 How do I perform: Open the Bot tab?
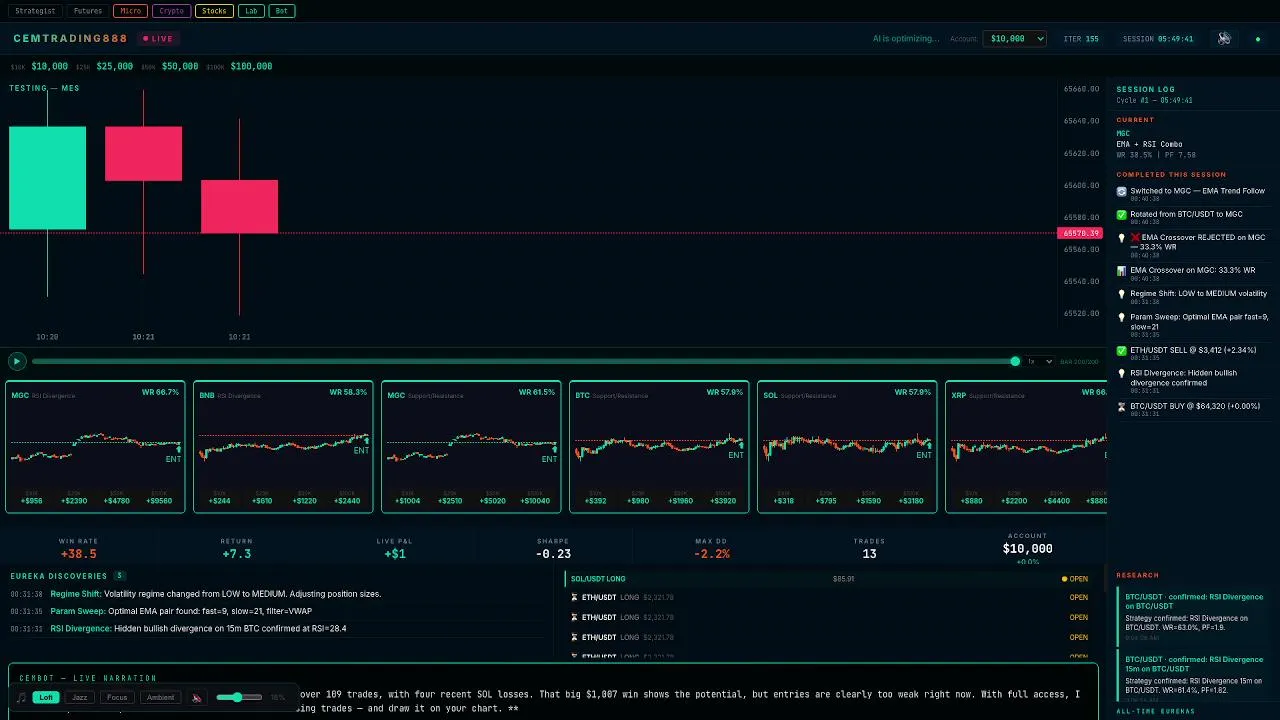(x=281, y=11)
